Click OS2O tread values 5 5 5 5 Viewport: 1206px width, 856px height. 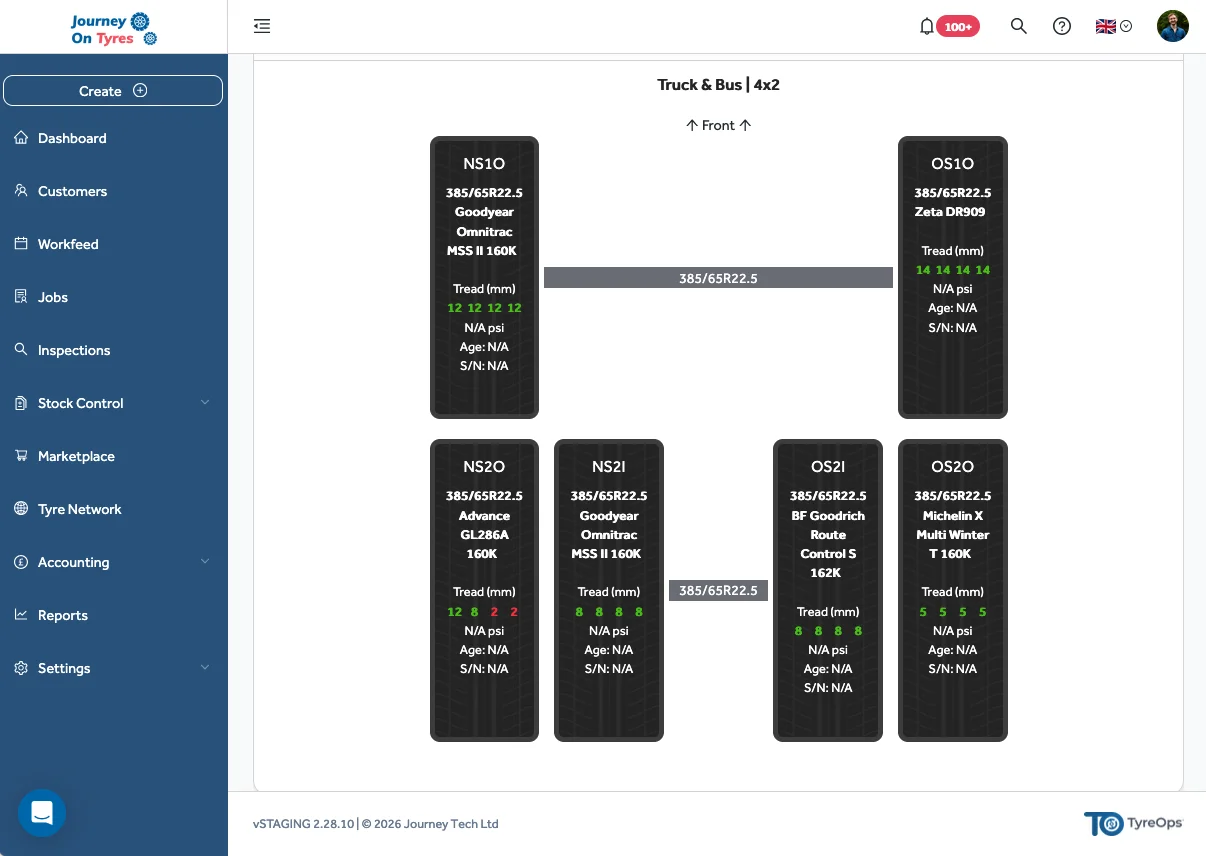(953, 612)
